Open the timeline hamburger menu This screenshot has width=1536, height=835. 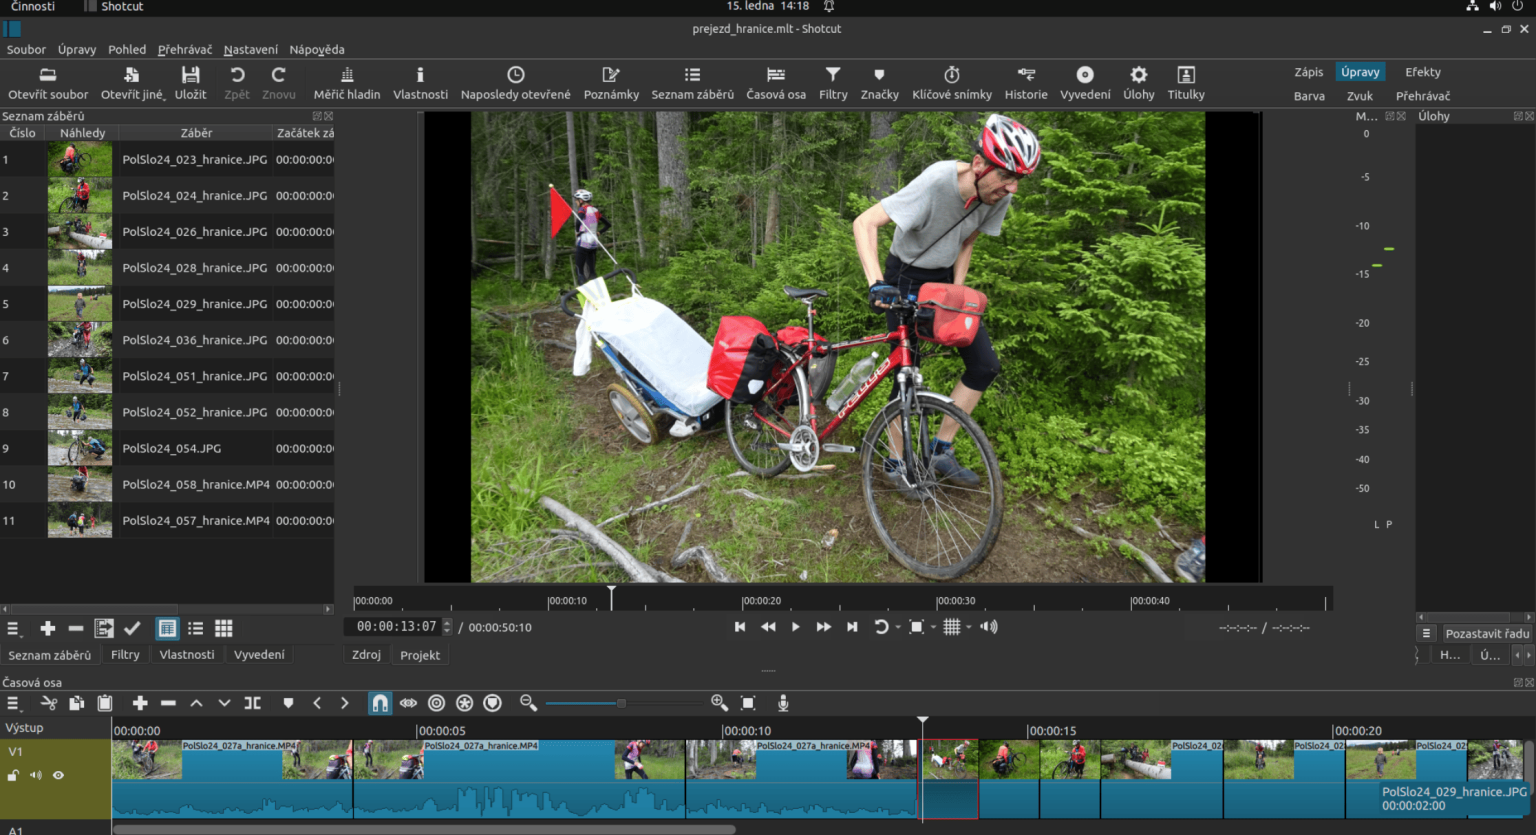[13, 703]
